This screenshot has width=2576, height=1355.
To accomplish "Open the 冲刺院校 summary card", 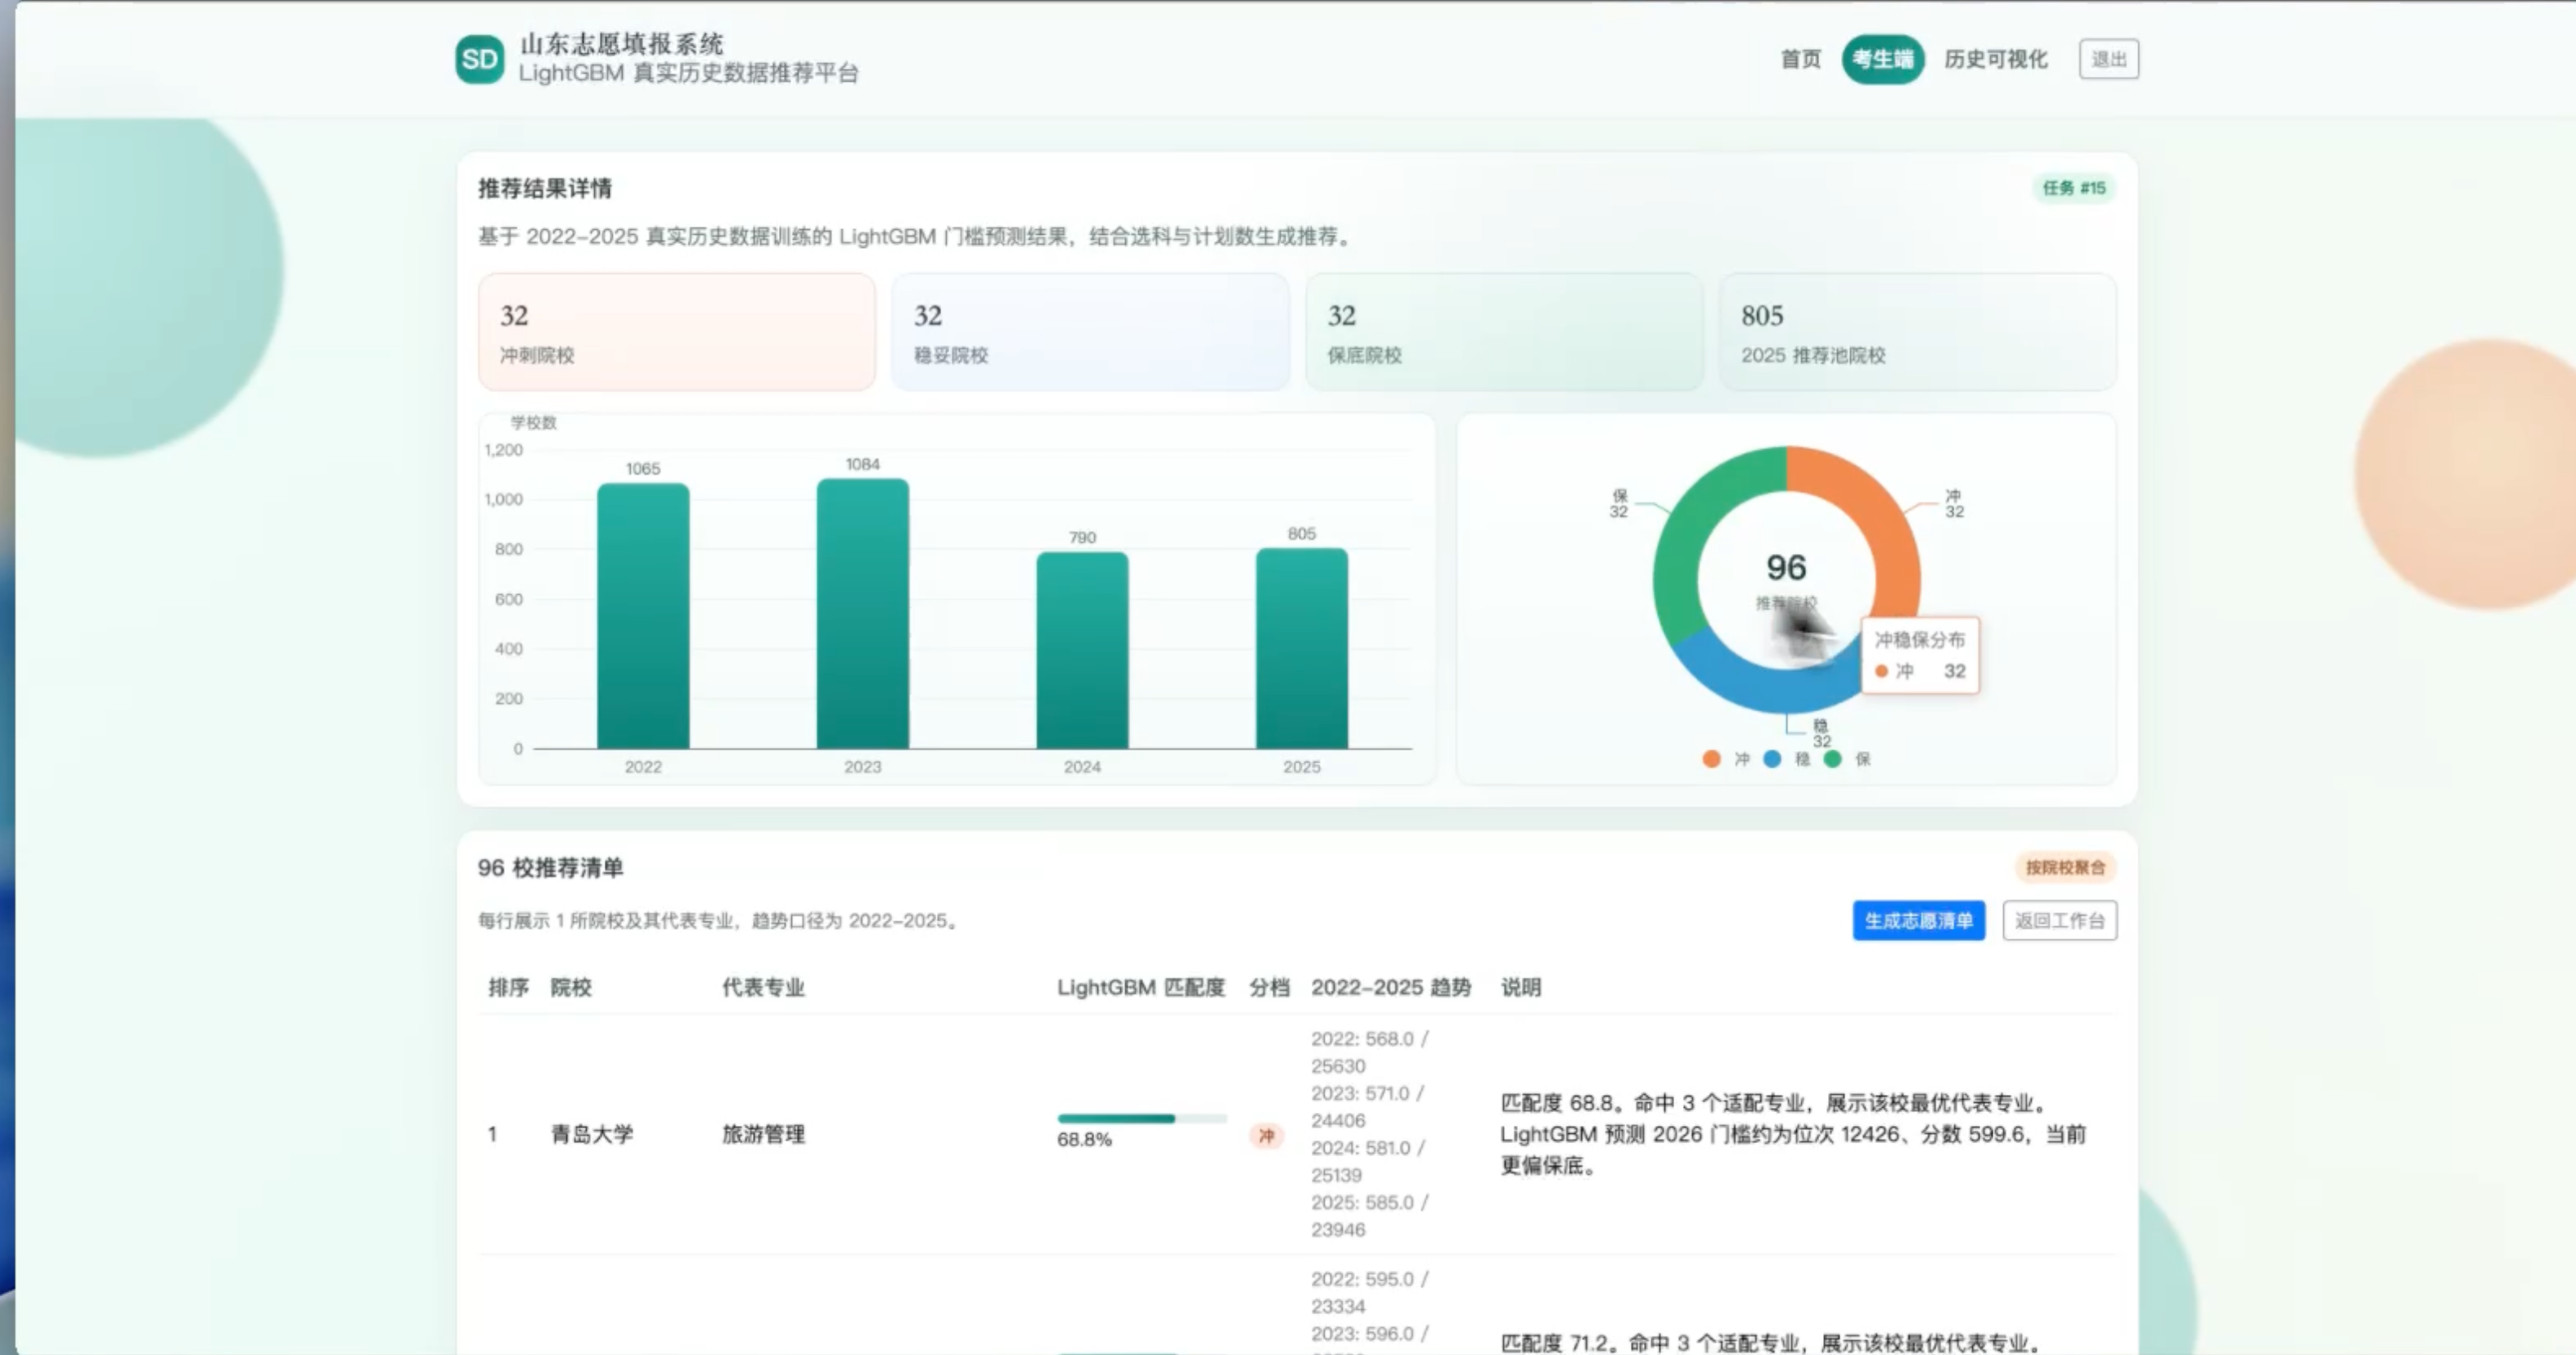I will click(x=676, y=332).
